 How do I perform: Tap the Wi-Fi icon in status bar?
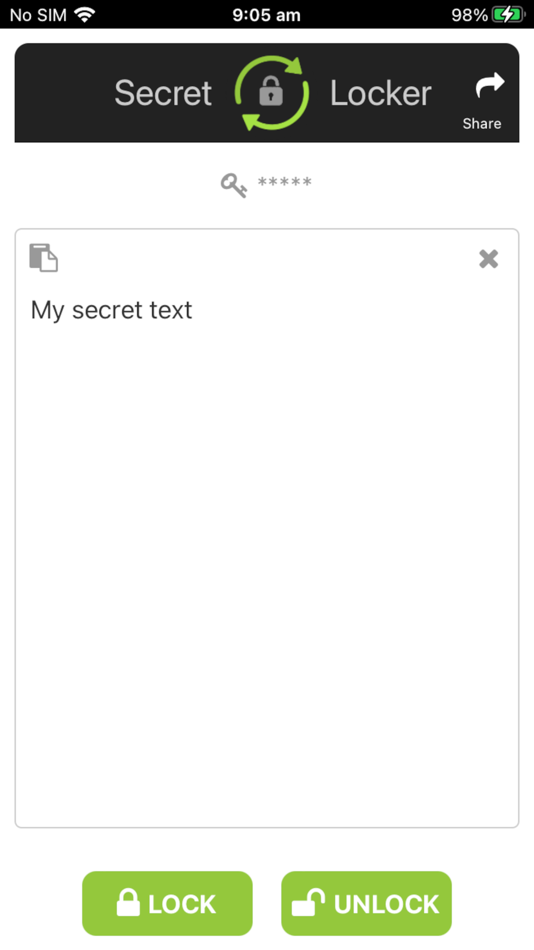tap(85, 15)
